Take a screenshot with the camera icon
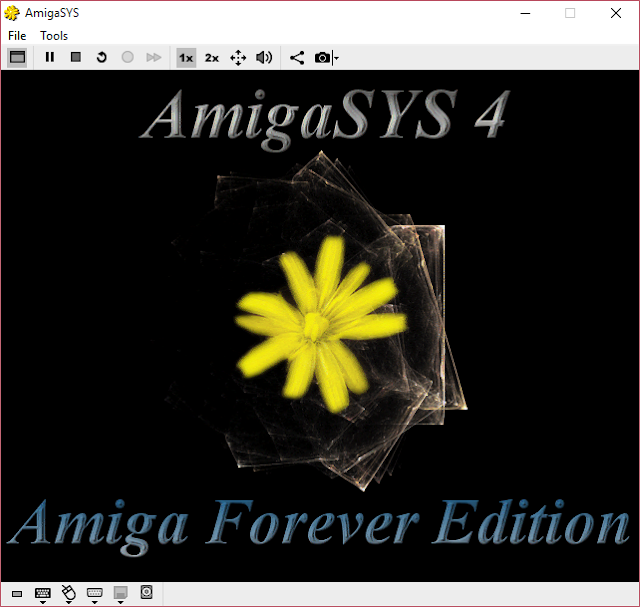 (x=322, y=58)
